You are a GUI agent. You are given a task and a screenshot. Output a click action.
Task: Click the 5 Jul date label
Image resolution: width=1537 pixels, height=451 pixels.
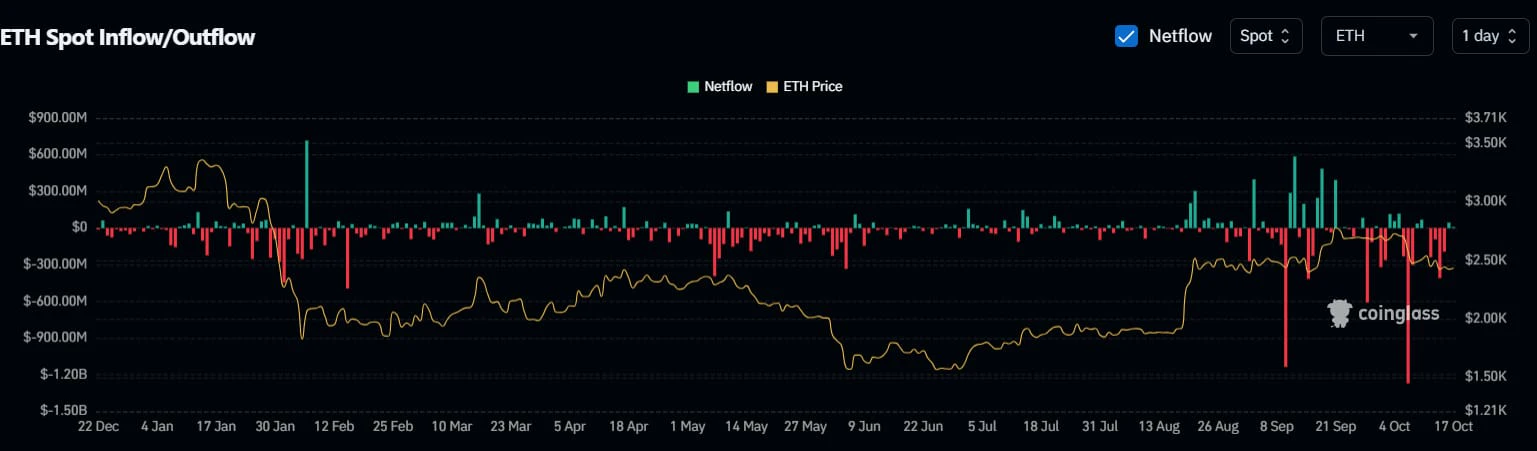(x=982, y=426)
